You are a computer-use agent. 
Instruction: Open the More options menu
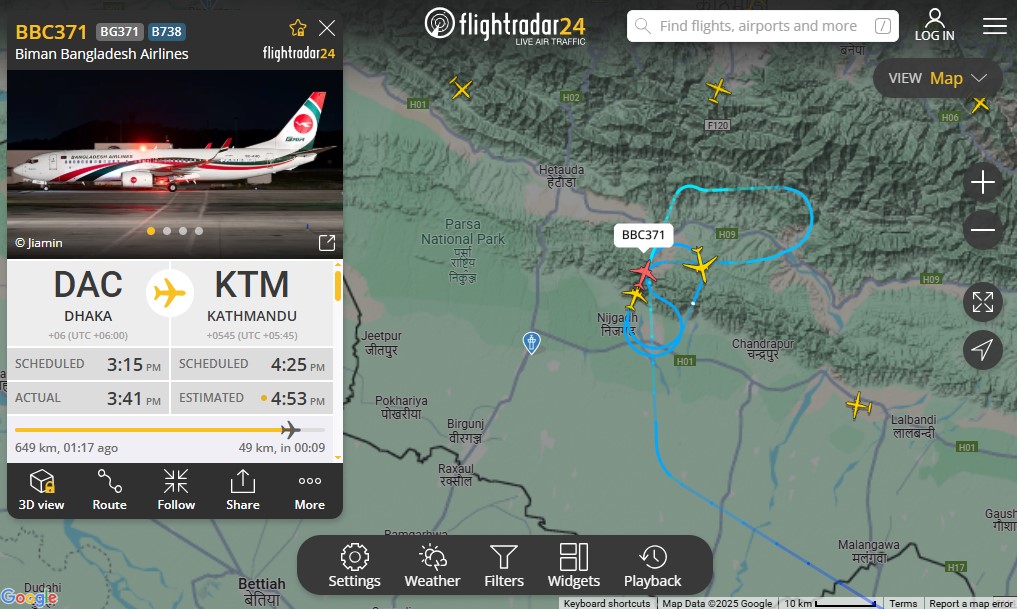coord(309,490)
